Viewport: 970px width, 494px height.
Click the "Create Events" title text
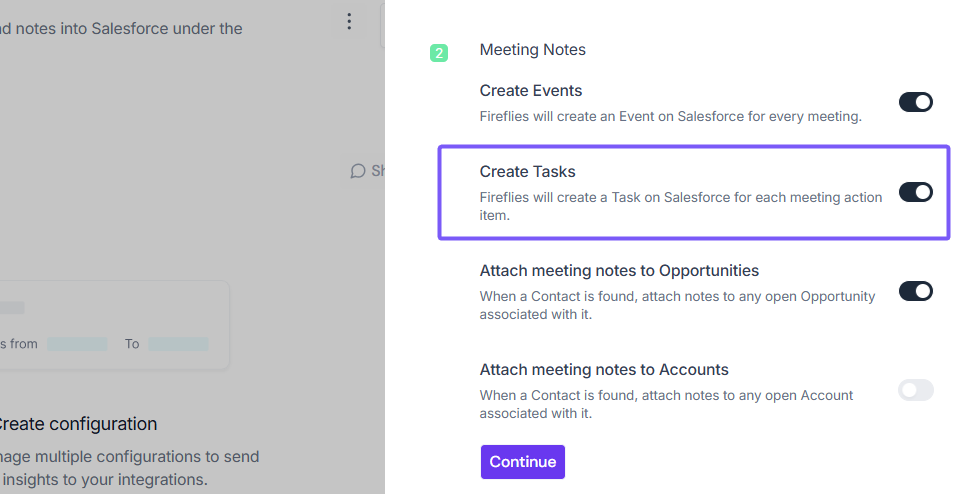530,91
